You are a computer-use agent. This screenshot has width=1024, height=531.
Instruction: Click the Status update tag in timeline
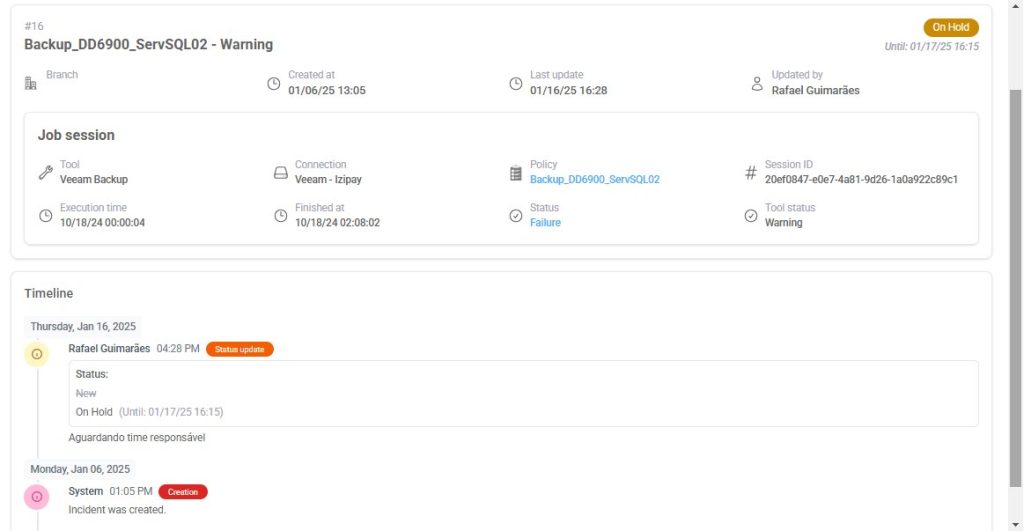click(x=239, y=349)
